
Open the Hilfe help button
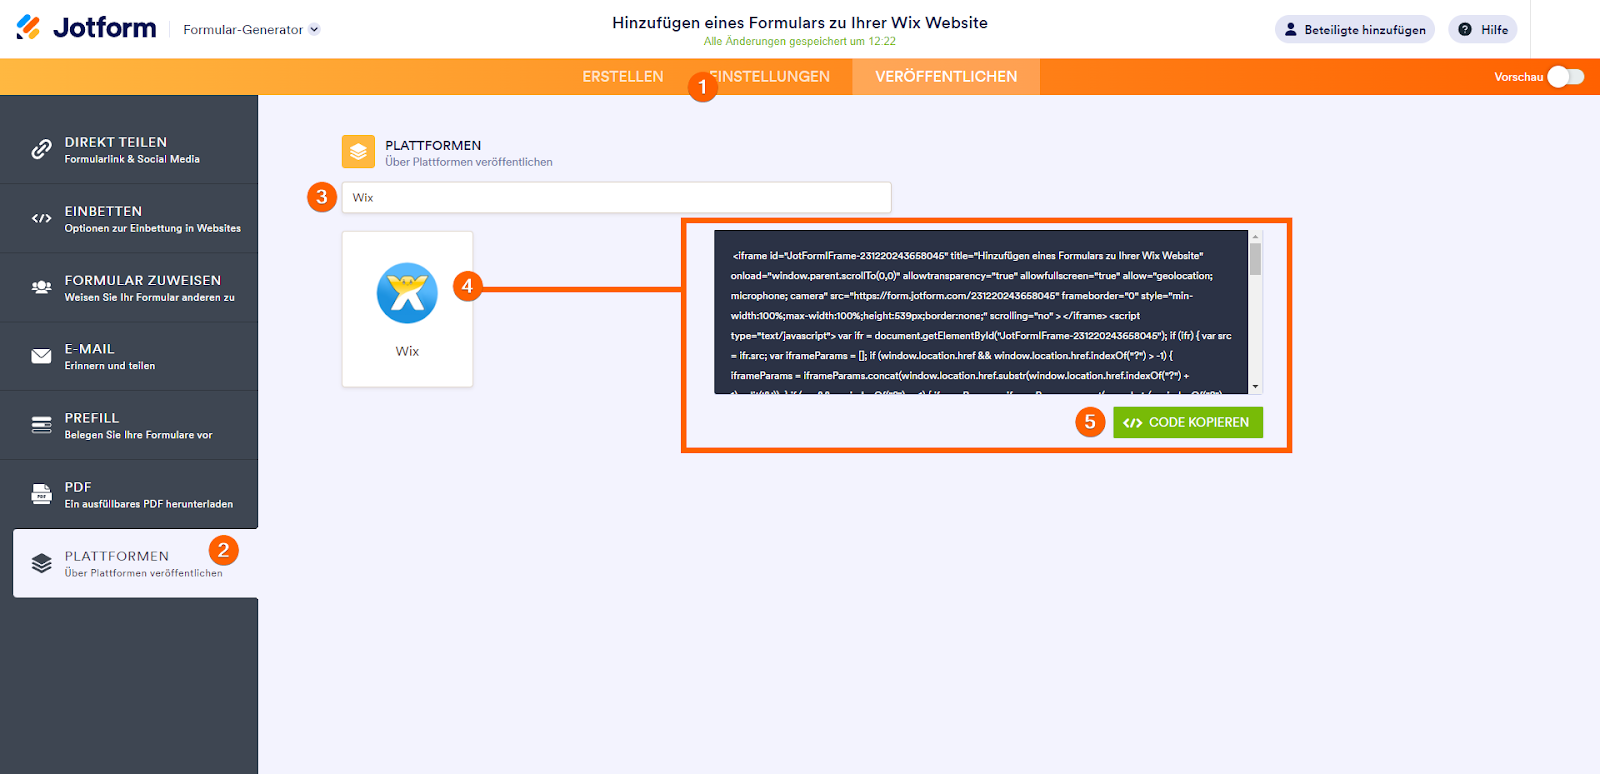coord(1483,30)
